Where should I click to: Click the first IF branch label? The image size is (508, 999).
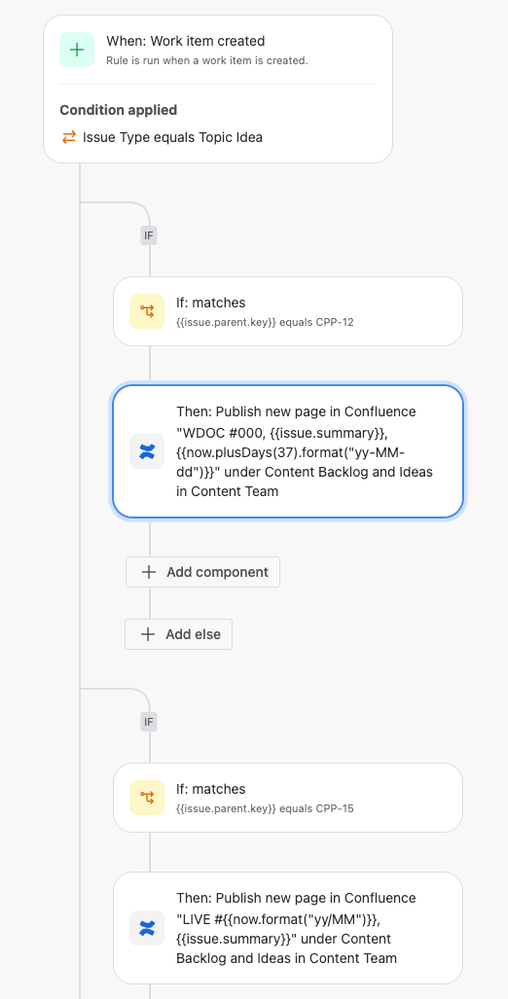149,236
